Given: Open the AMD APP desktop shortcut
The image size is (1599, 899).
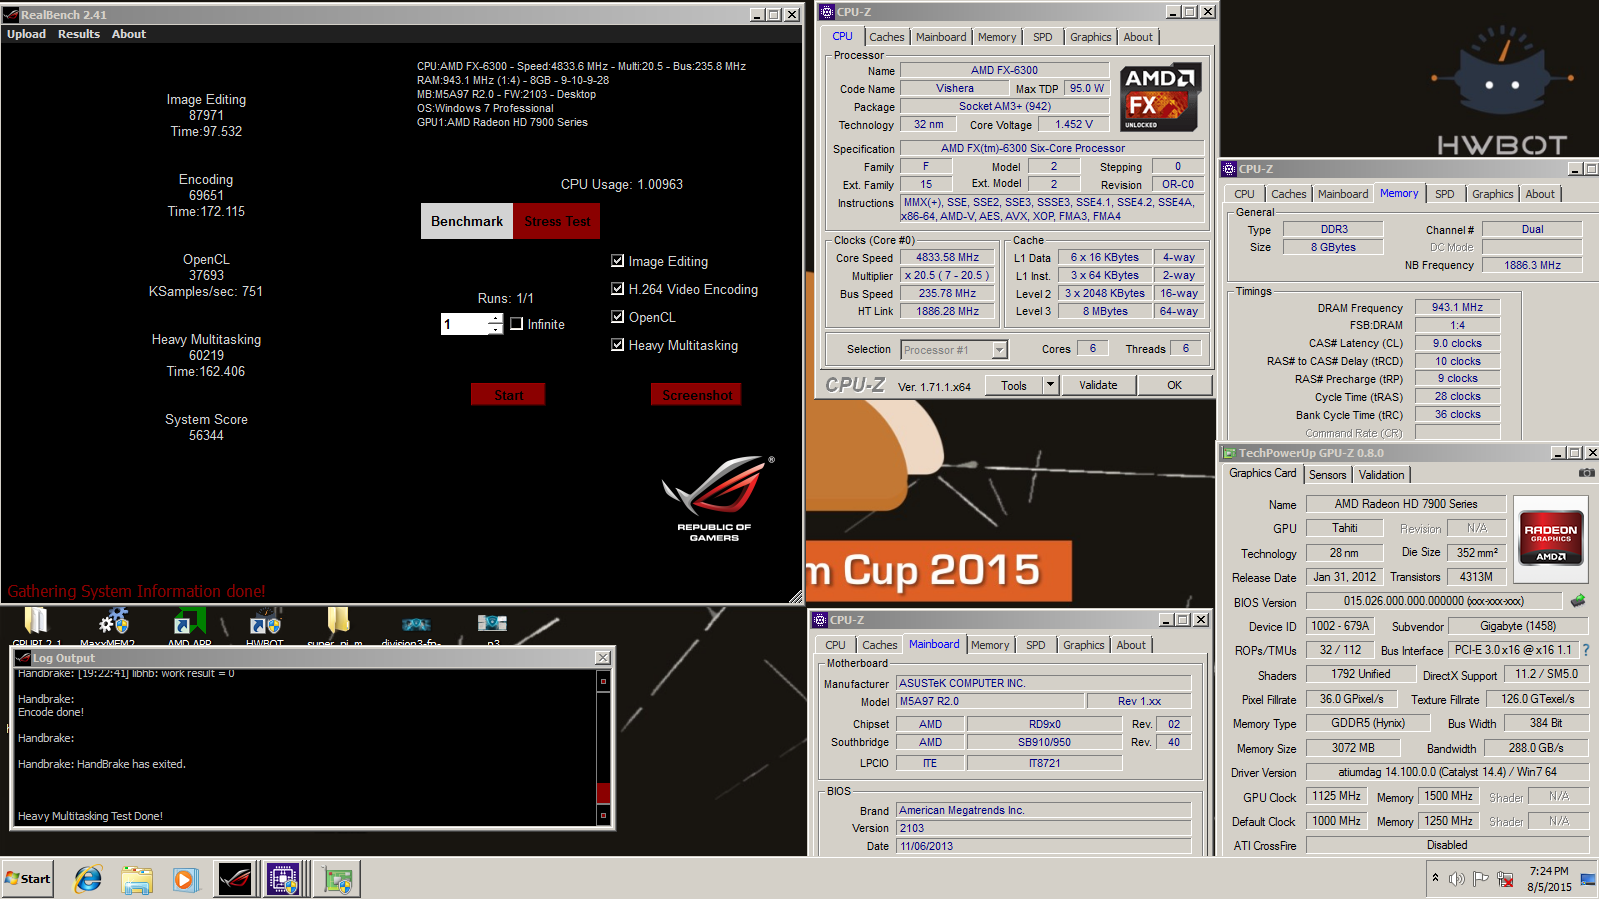Looking at the screenshot, I should 189,624.
